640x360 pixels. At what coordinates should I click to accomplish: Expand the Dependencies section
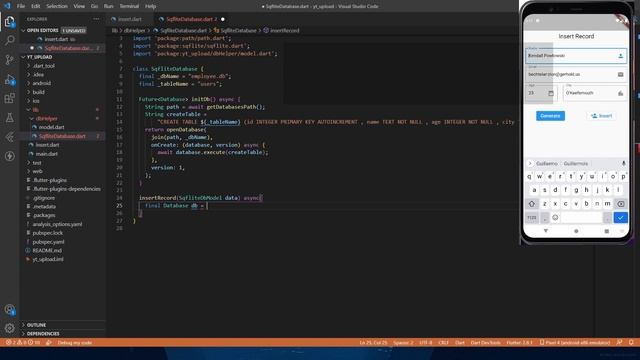(x=42, y=334)
